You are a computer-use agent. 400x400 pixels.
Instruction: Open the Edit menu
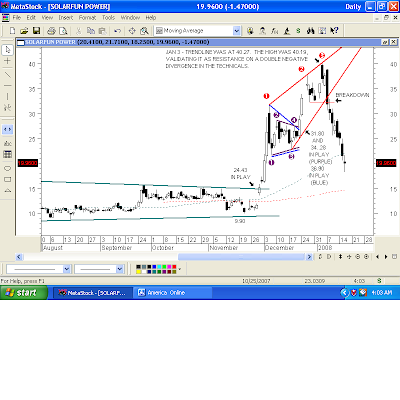[31, 18]
